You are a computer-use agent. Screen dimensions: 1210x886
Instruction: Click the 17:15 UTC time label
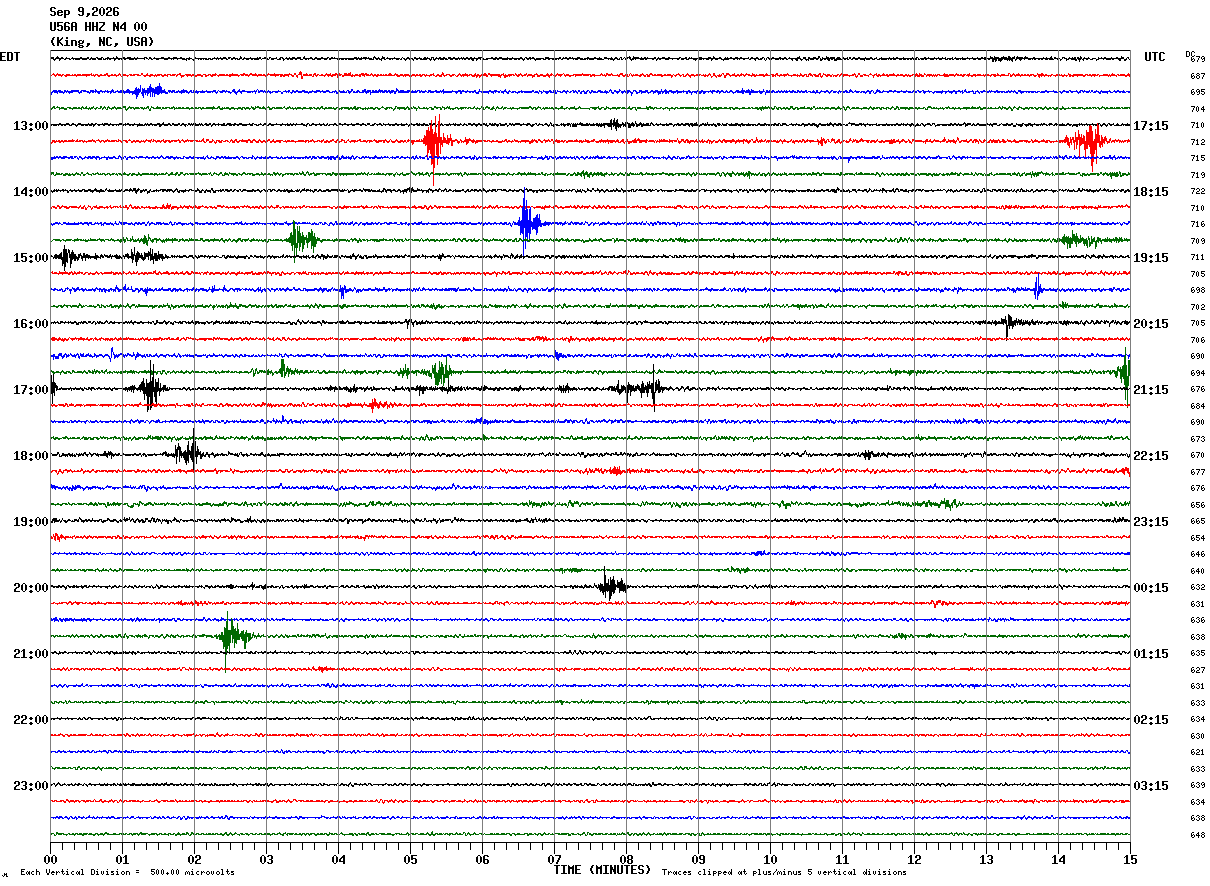1150,125
